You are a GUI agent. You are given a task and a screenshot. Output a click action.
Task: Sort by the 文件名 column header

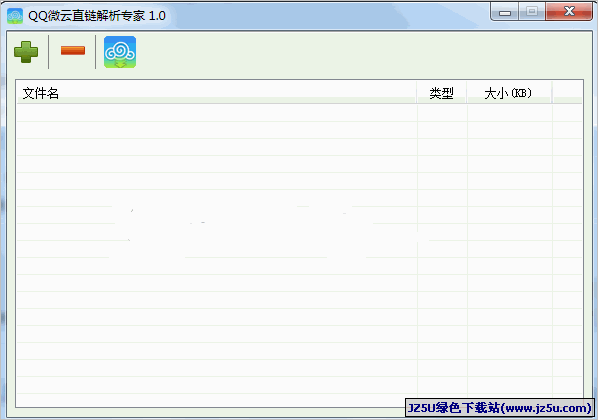pos(216,93)
